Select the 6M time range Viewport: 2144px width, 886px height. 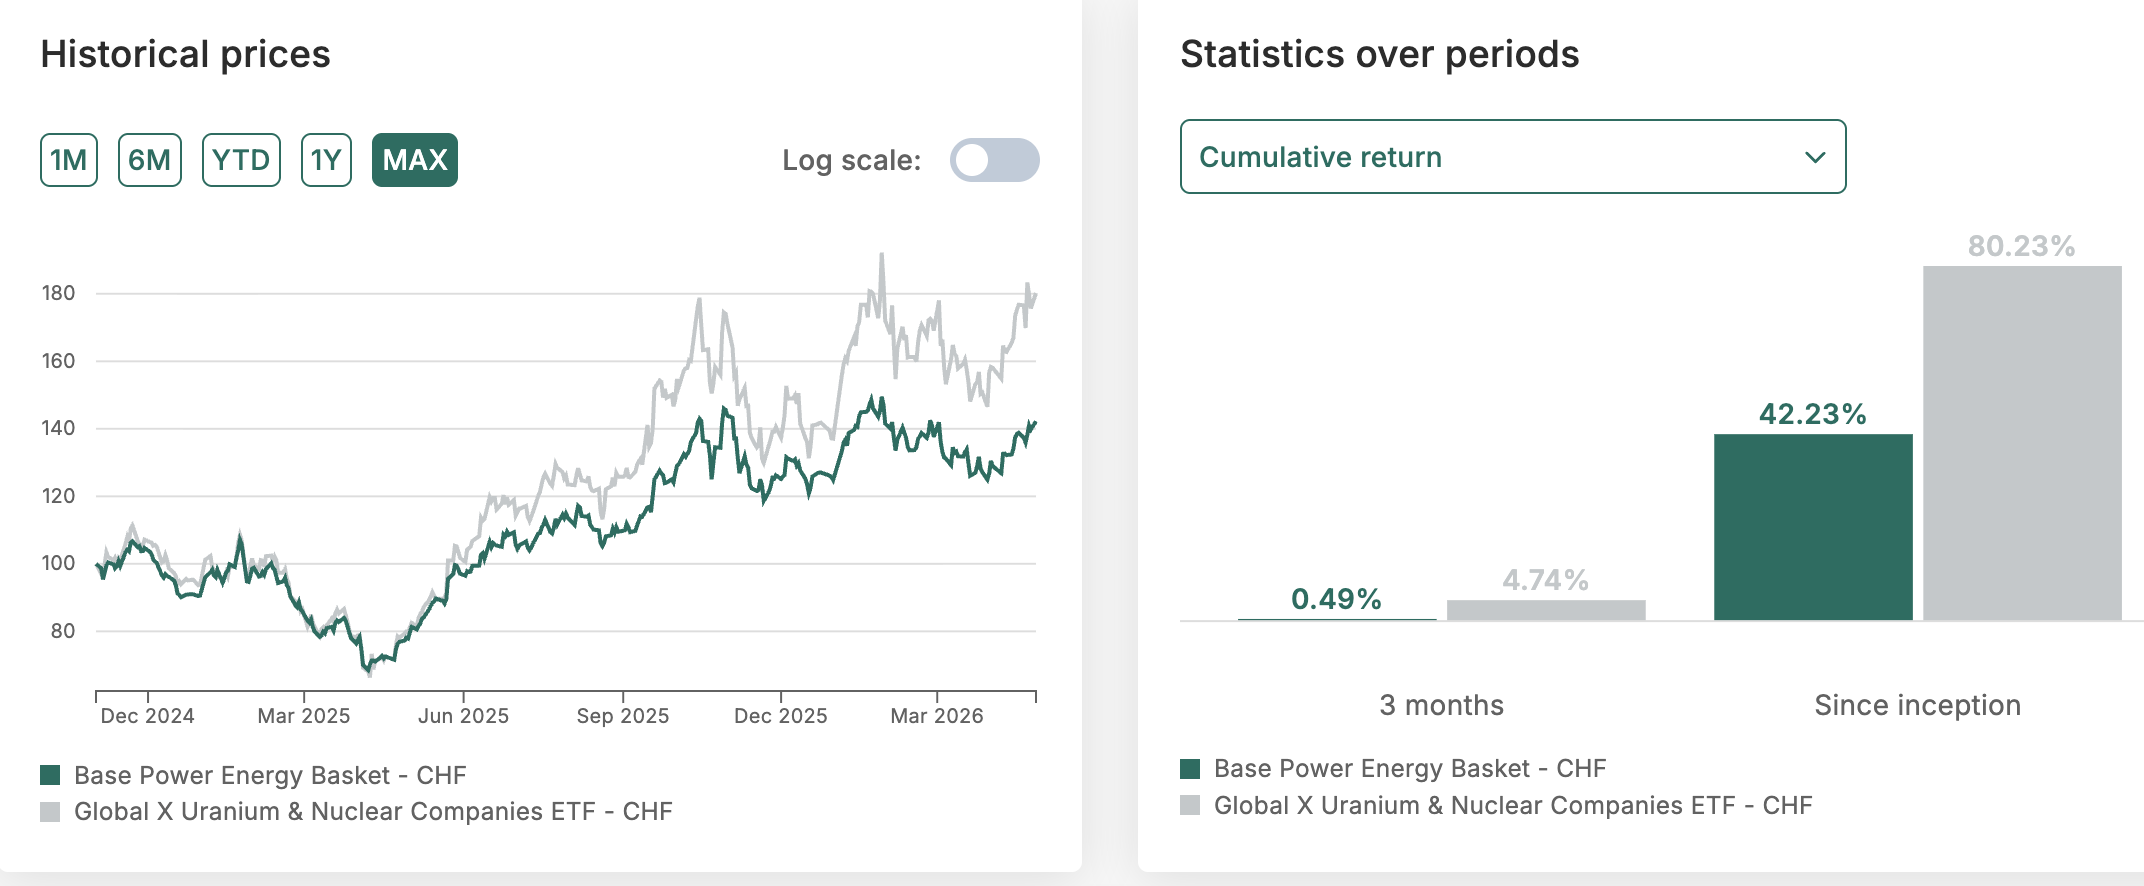(x=150, y=160)
